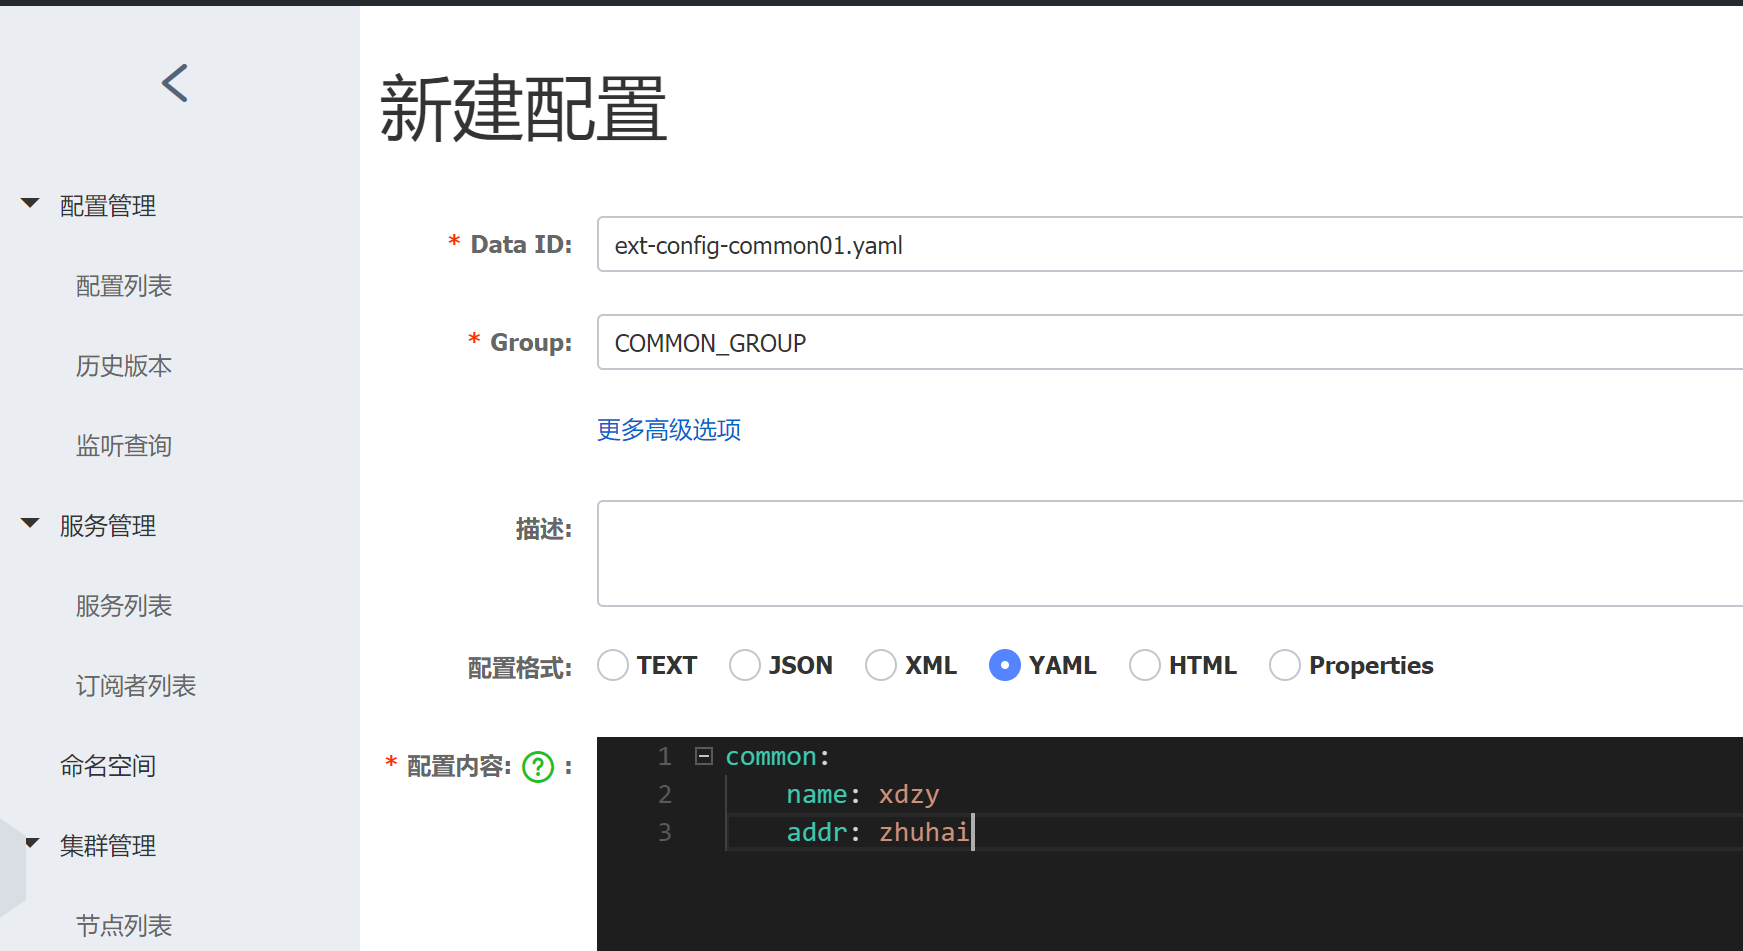
Task: Click the 新建配置 page title
Action: click(523, 109)
